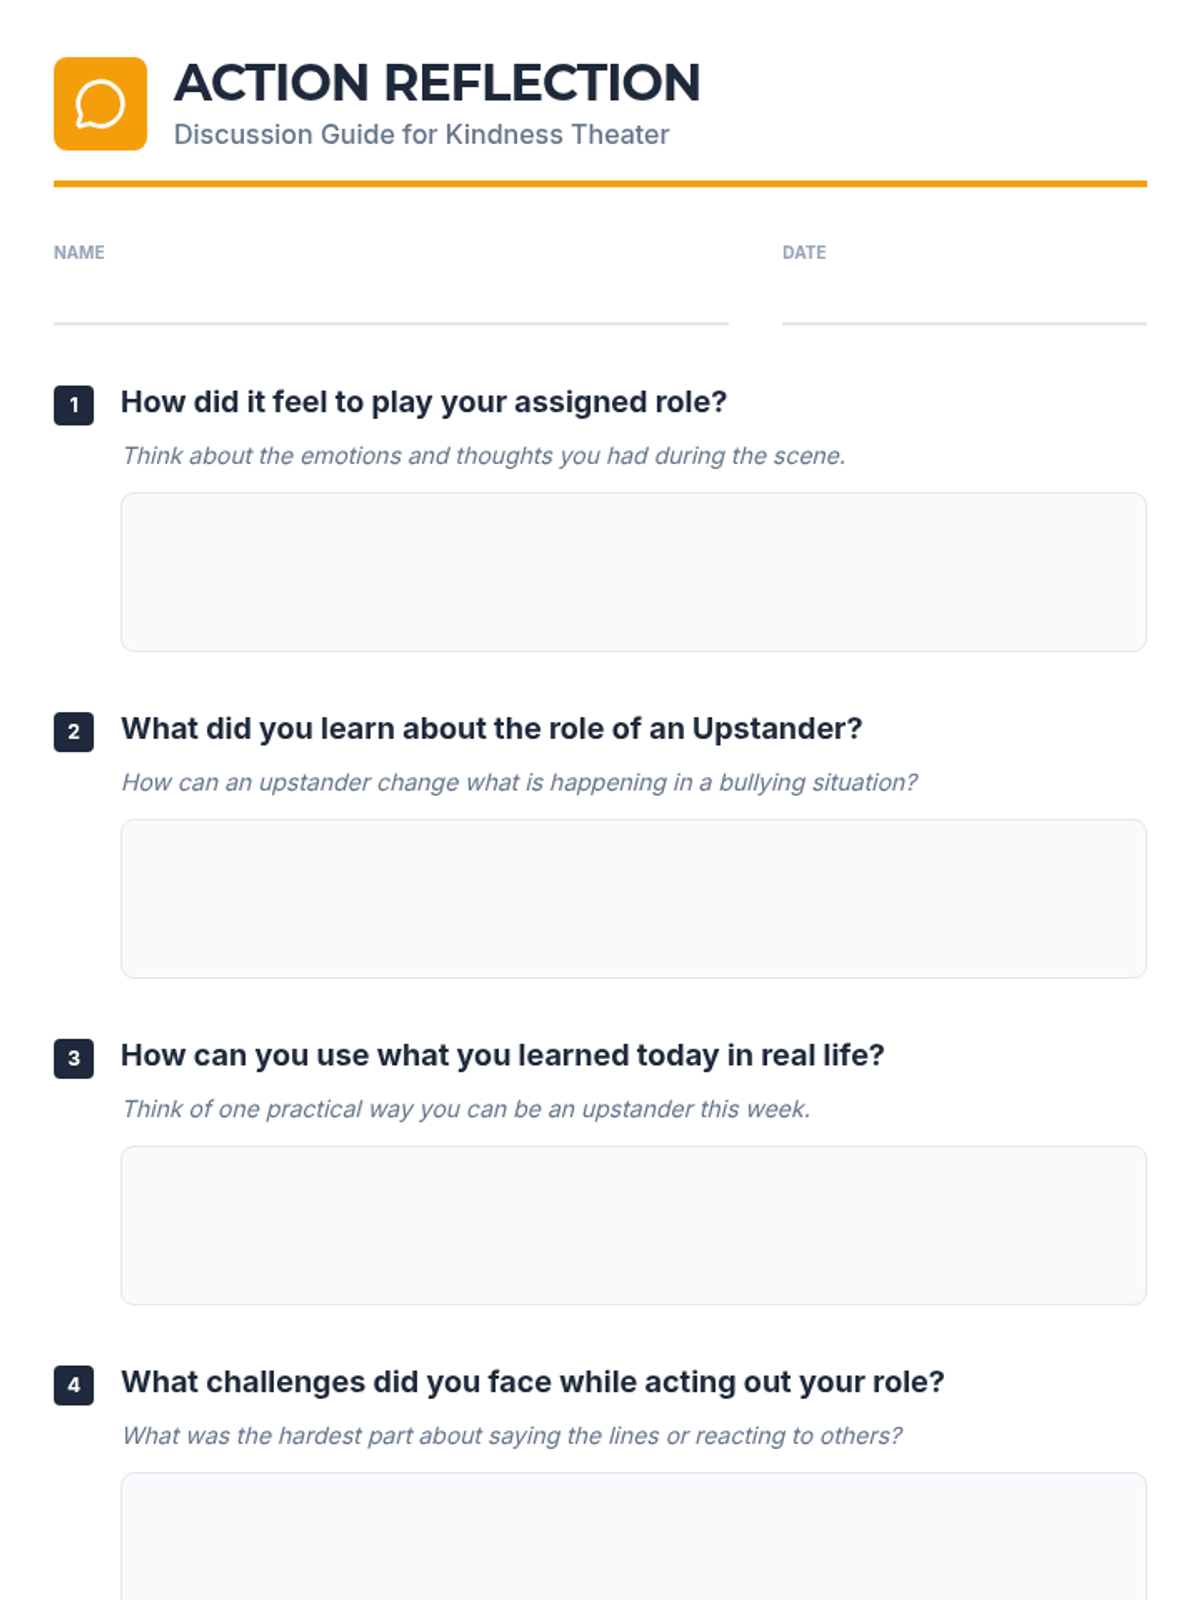Click the 'Discussion Guide for Kindness Theater' subtitle

[421, 135]
